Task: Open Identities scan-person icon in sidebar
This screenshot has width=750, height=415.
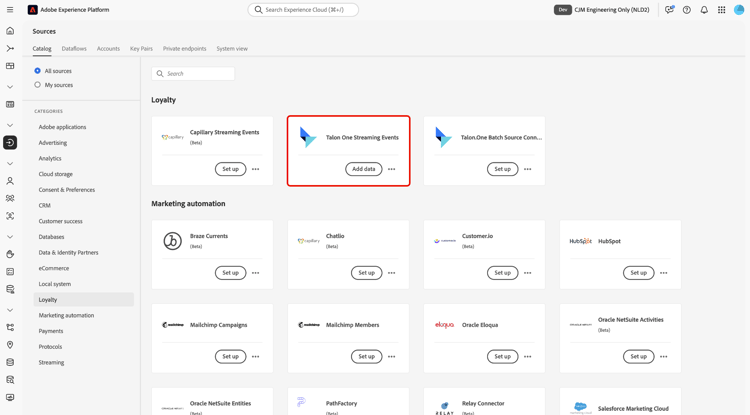Action: (x=10, y=216)
